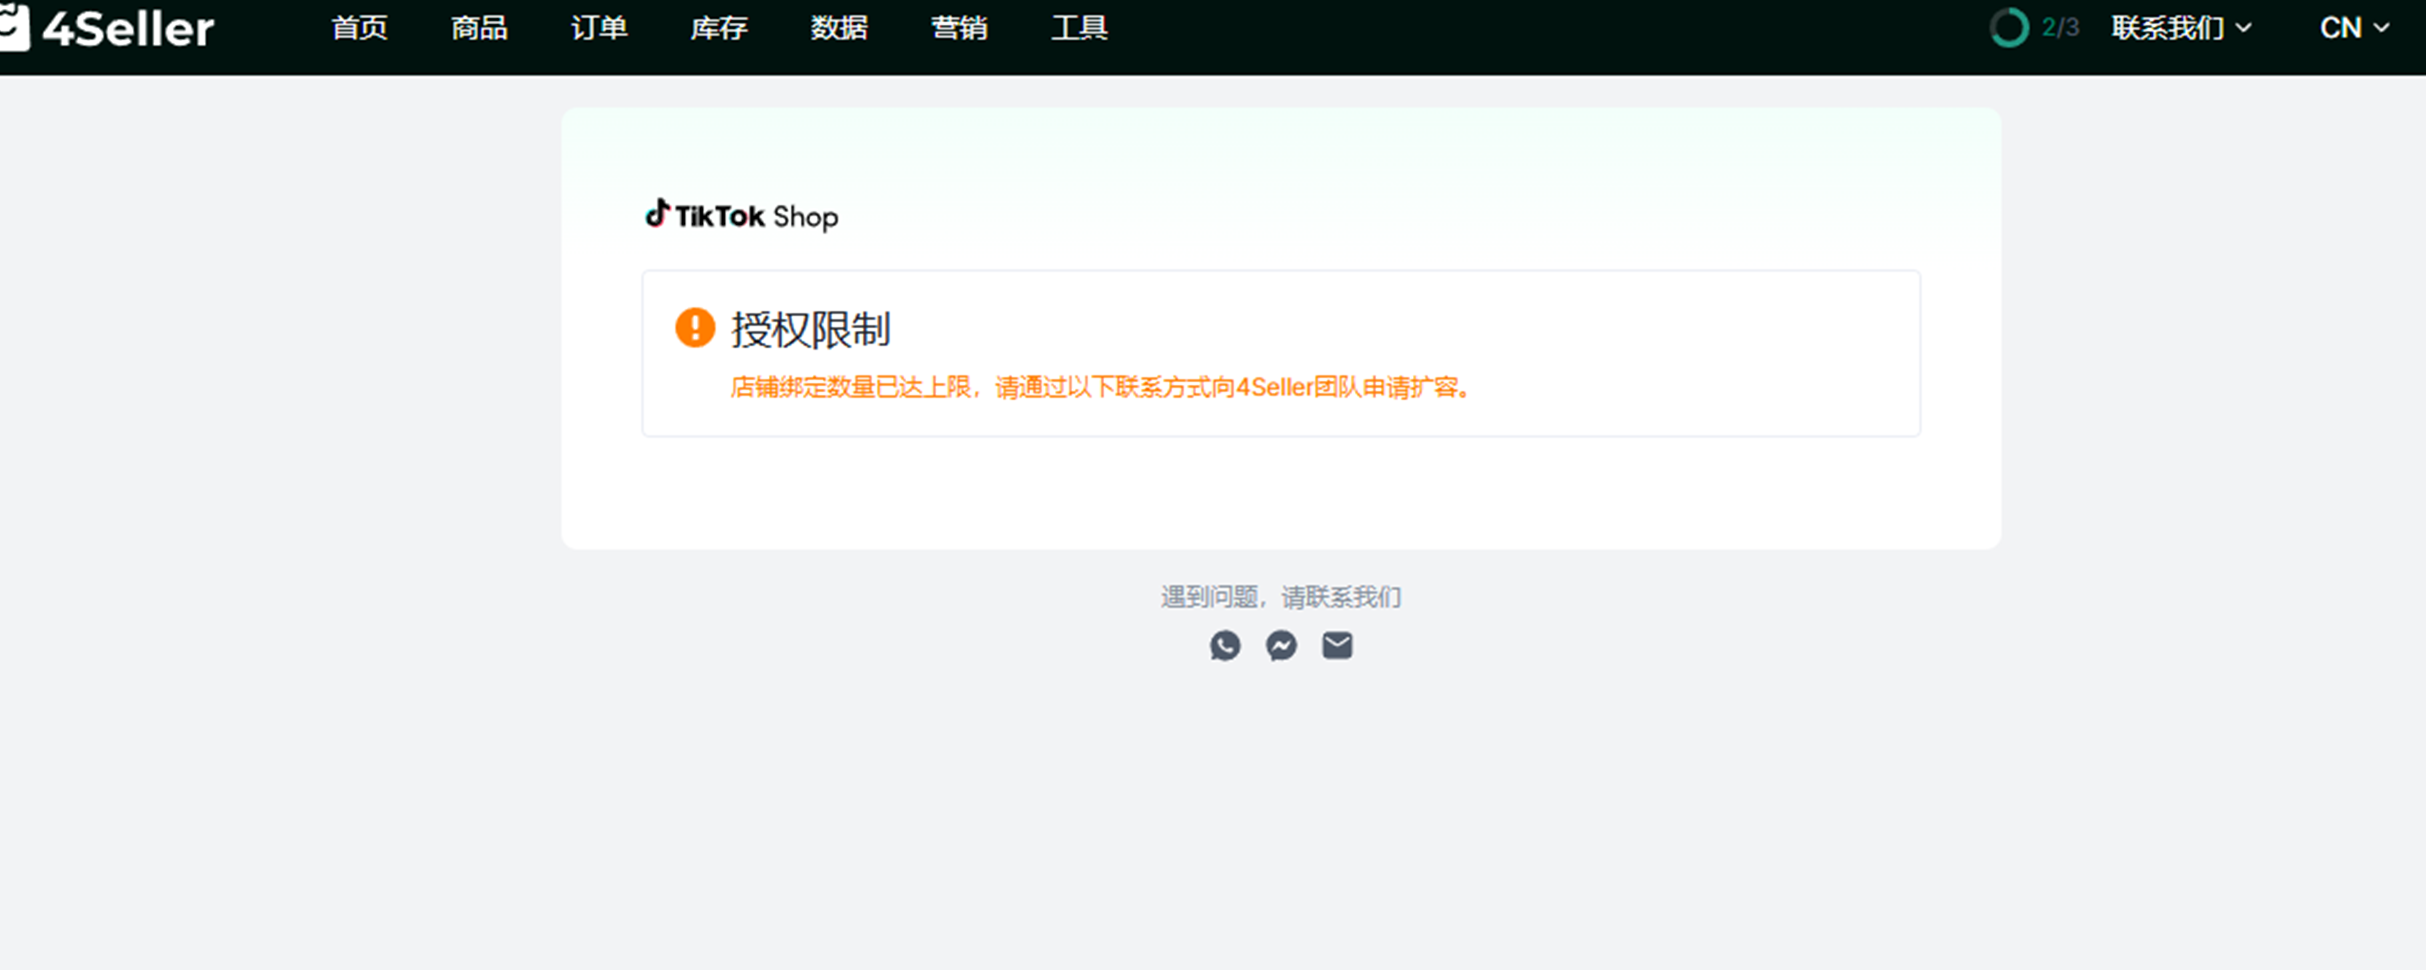
Task: Open the 工具 menu
Action: (1079, 28)
